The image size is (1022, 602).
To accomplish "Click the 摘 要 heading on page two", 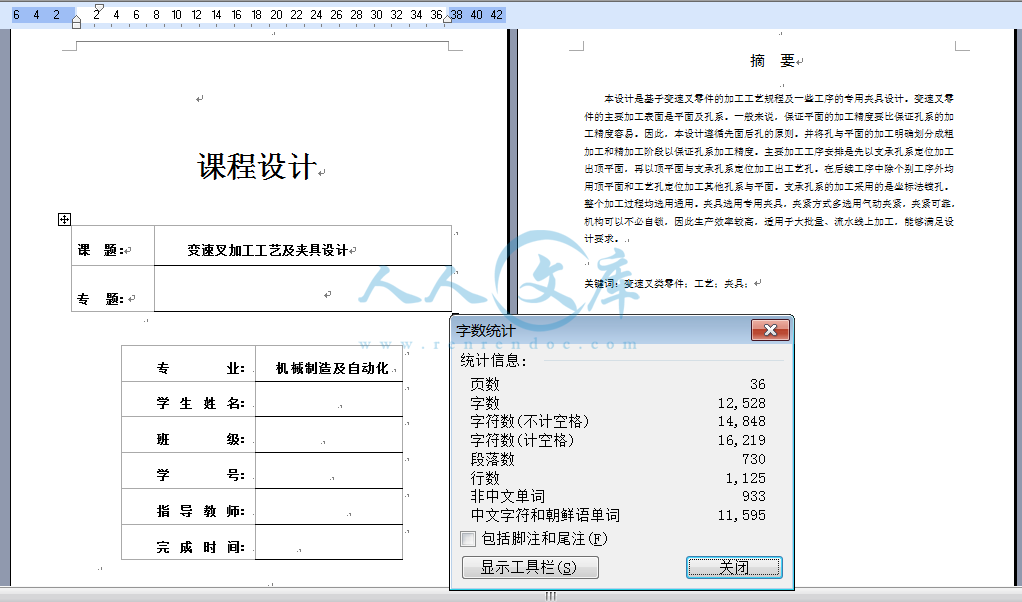I will click(772, 61).
